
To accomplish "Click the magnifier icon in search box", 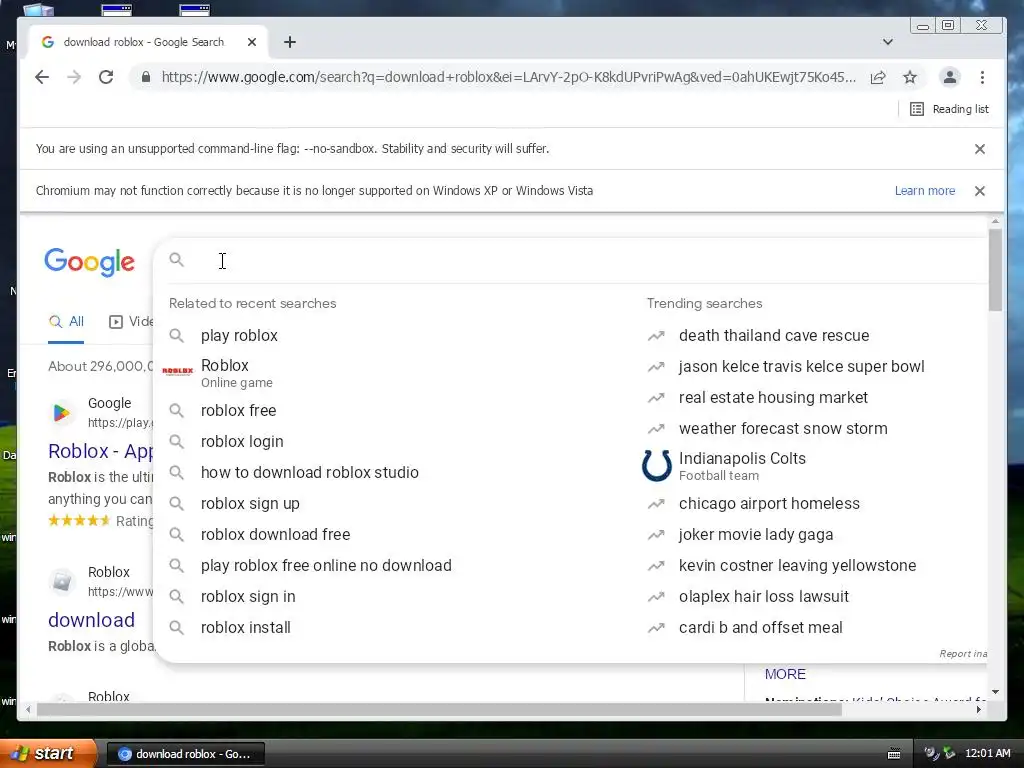I will coord(176,260).
